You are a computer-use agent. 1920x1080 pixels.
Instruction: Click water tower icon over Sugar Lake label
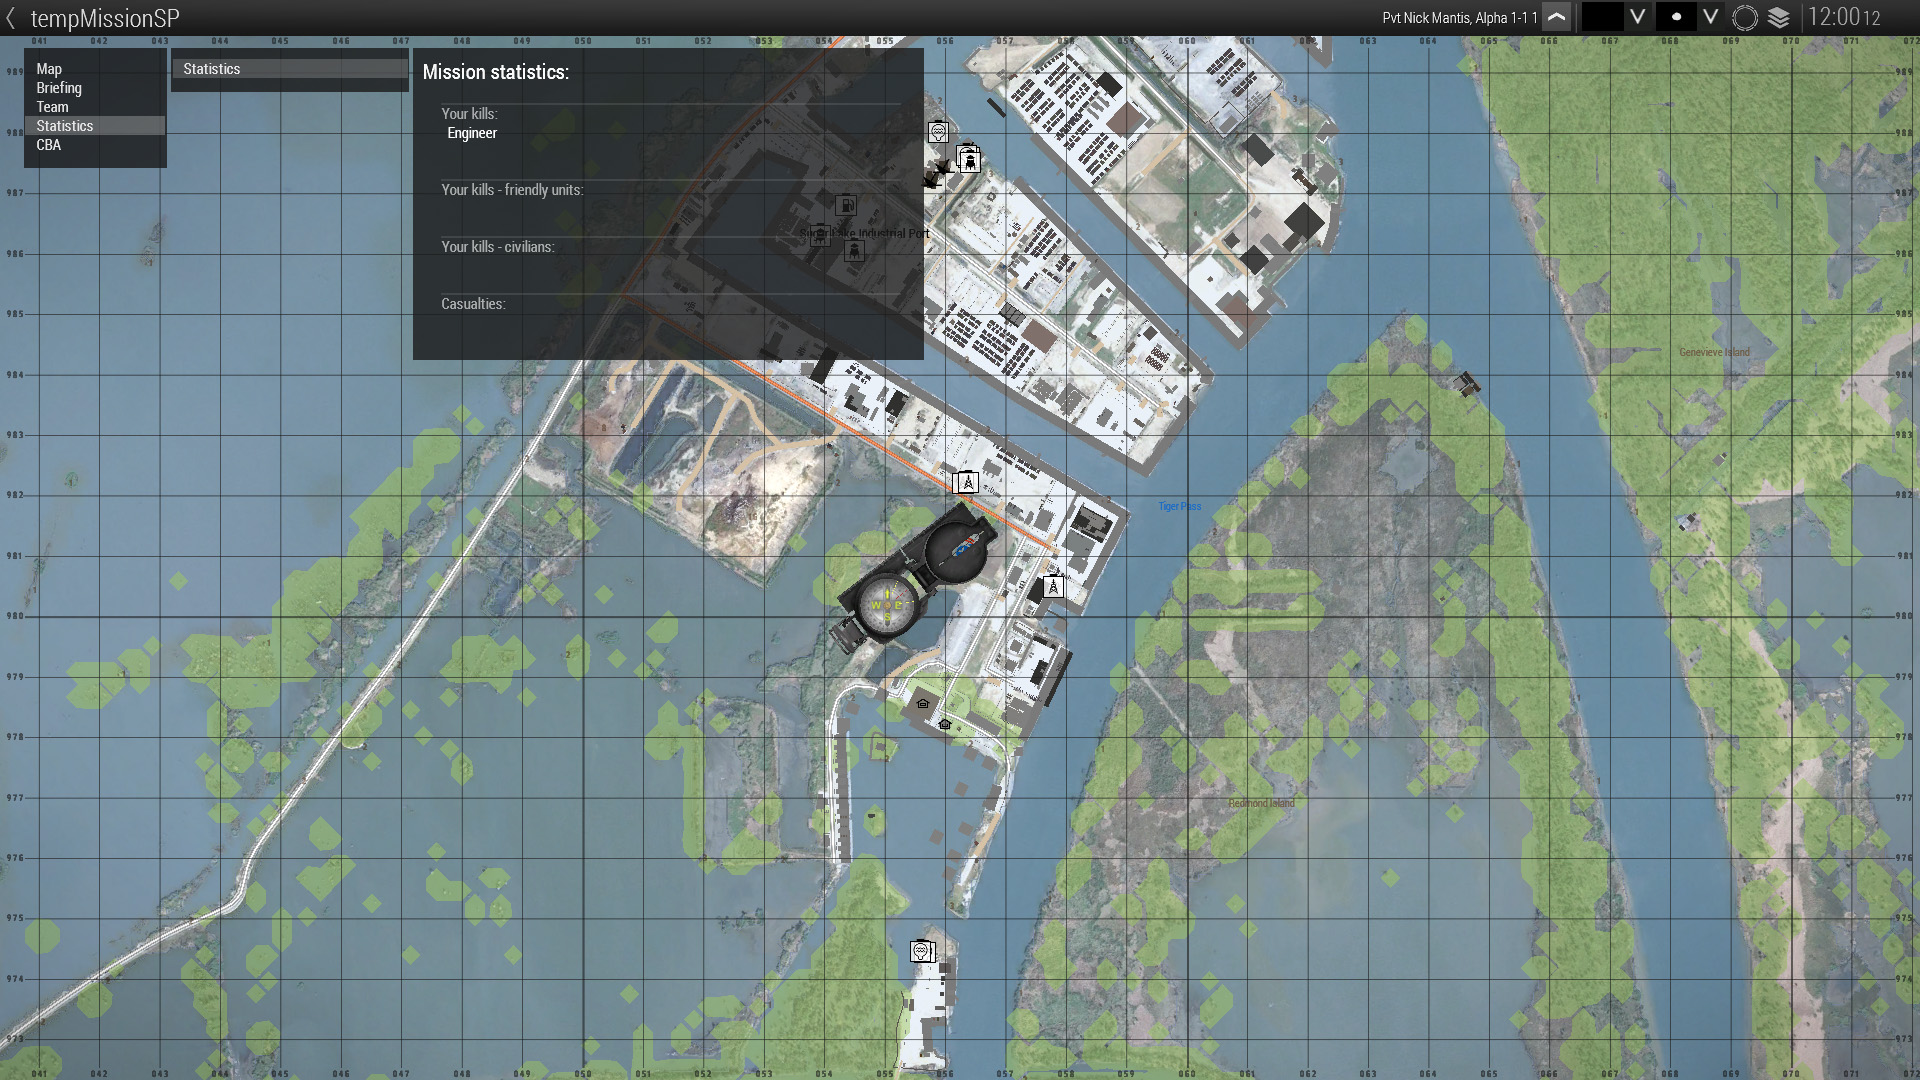pos(819,236)
